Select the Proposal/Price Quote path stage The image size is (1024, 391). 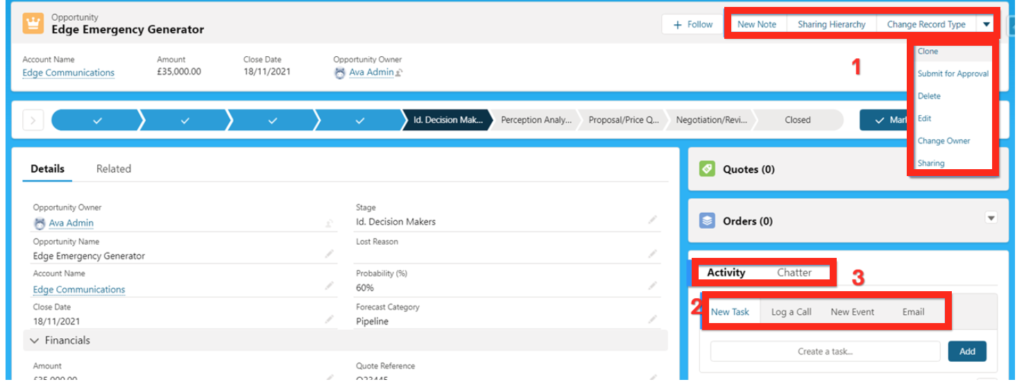tap(624, 120)
